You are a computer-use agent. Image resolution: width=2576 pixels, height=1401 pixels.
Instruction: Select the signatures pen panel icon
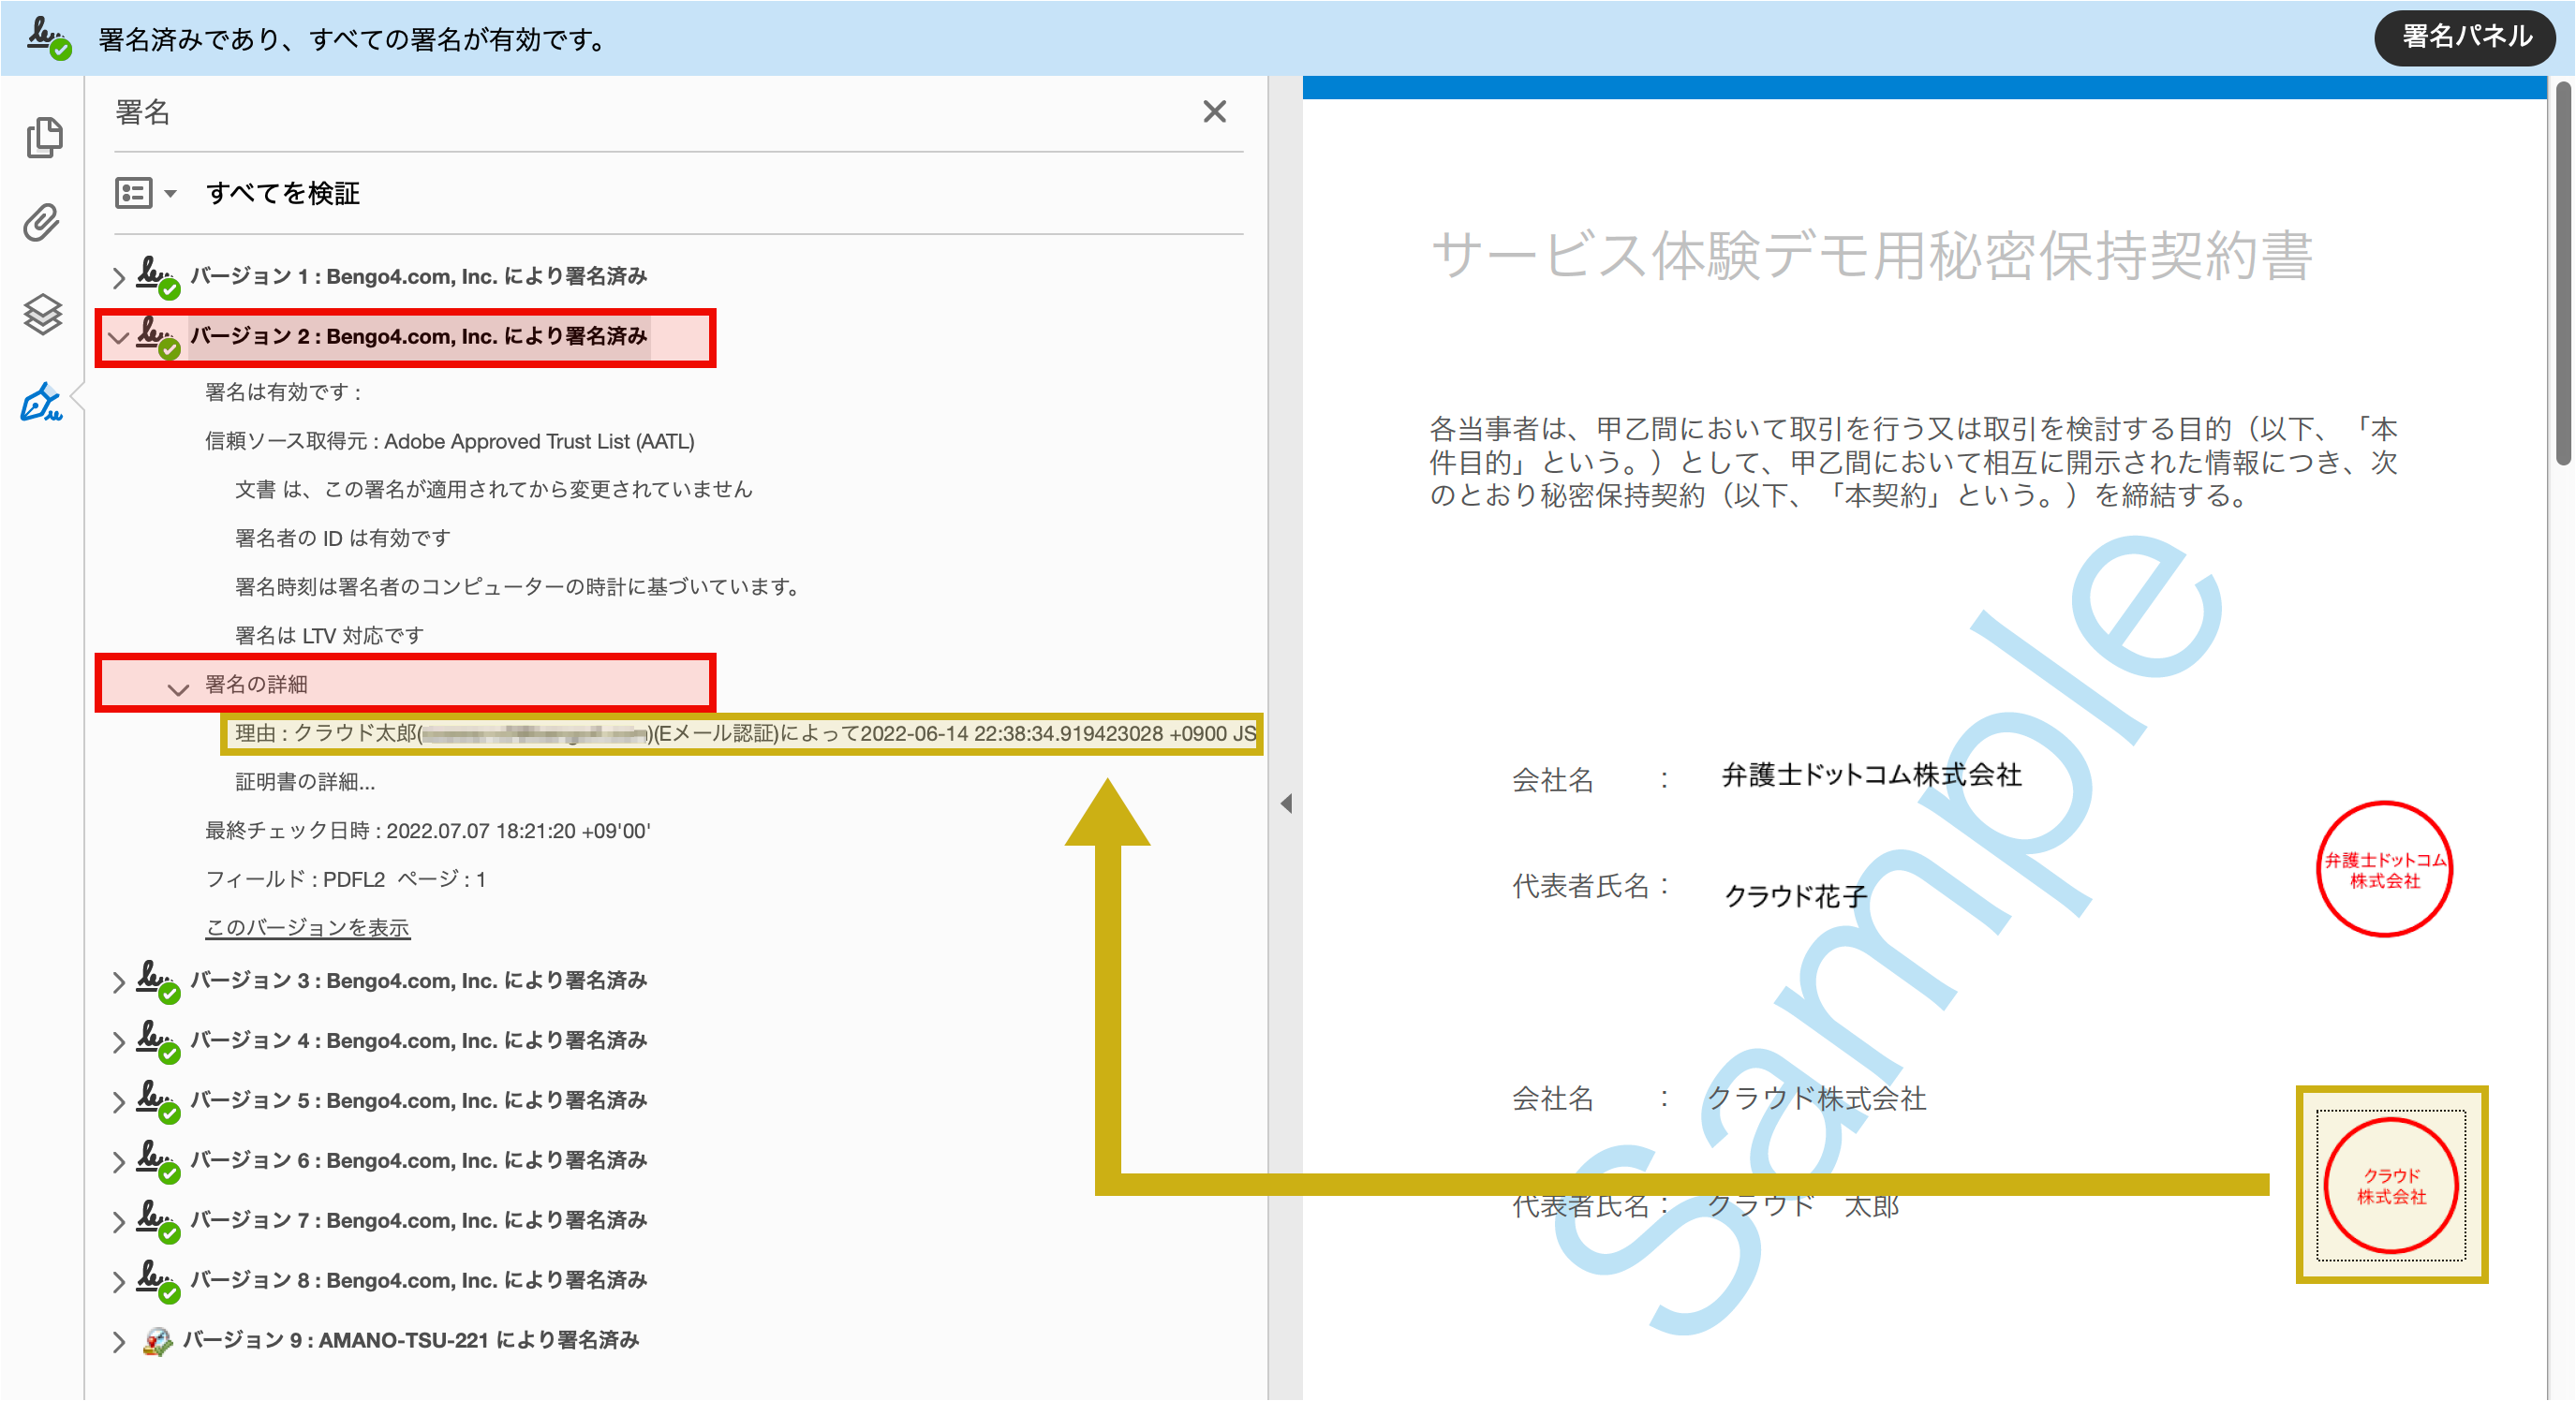coord(42,401)
